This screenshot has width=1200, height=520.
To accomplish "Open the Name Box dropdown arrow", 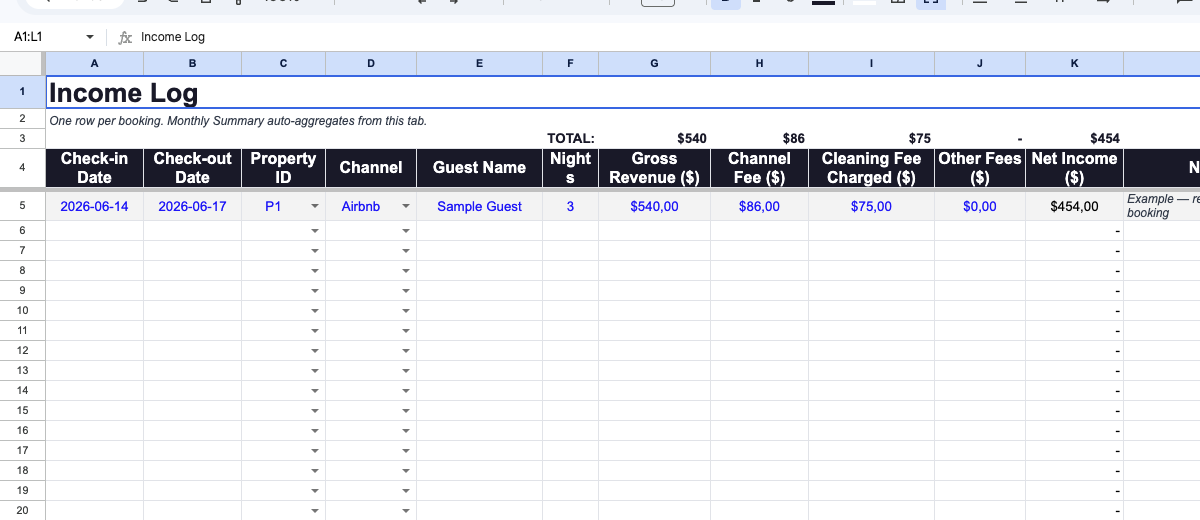I will tap(90, 37).
